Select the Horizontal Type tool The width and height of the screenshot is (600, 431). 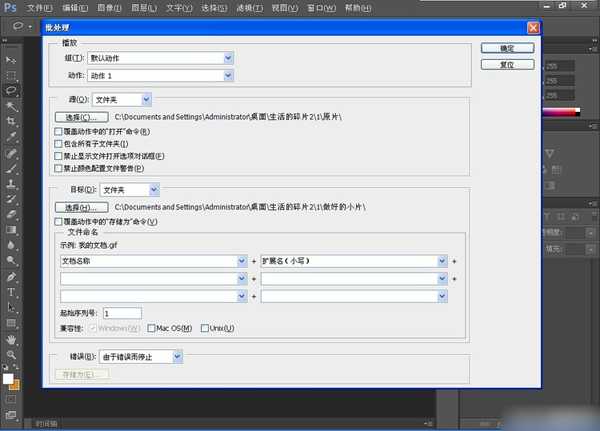click(12, 292)
